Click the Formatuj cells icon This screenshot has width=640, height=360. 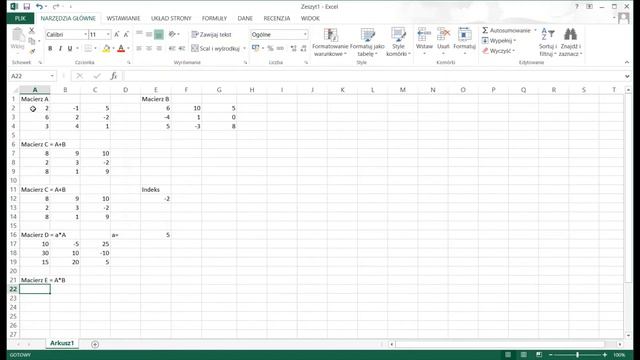click(x=464, y=34)
